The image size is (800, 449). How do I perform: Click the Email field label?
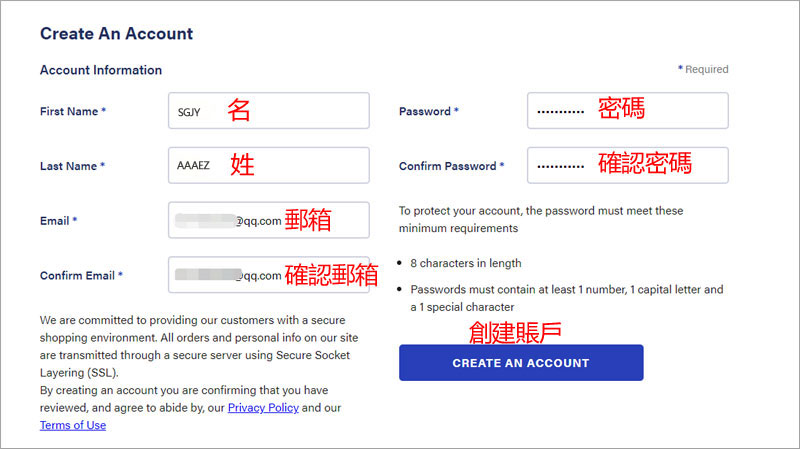58,221
